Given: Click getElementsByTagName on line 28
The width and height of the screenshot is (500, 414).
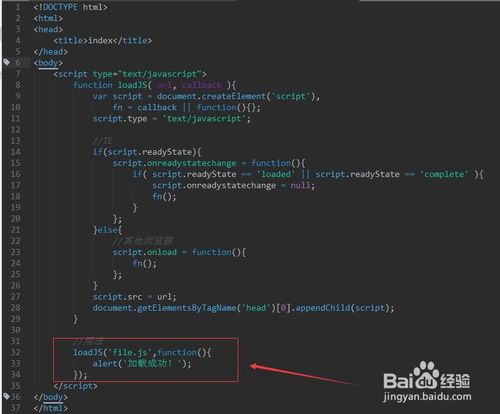Looking at the screenshot, I should coord(187,308).
